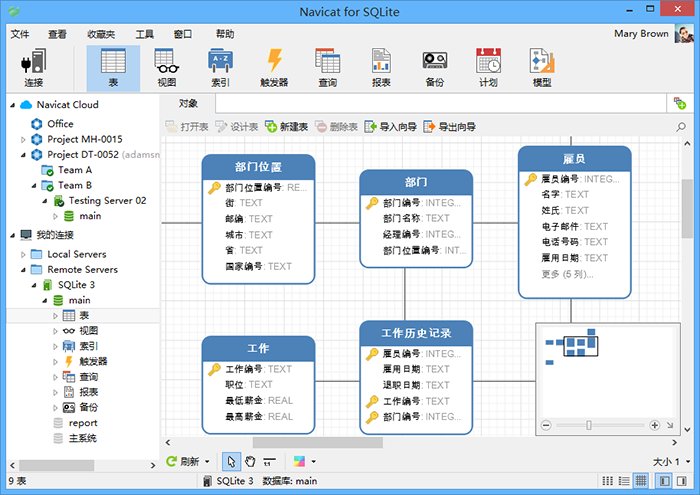Click the navigator zoom slider handle

[589, 425]
